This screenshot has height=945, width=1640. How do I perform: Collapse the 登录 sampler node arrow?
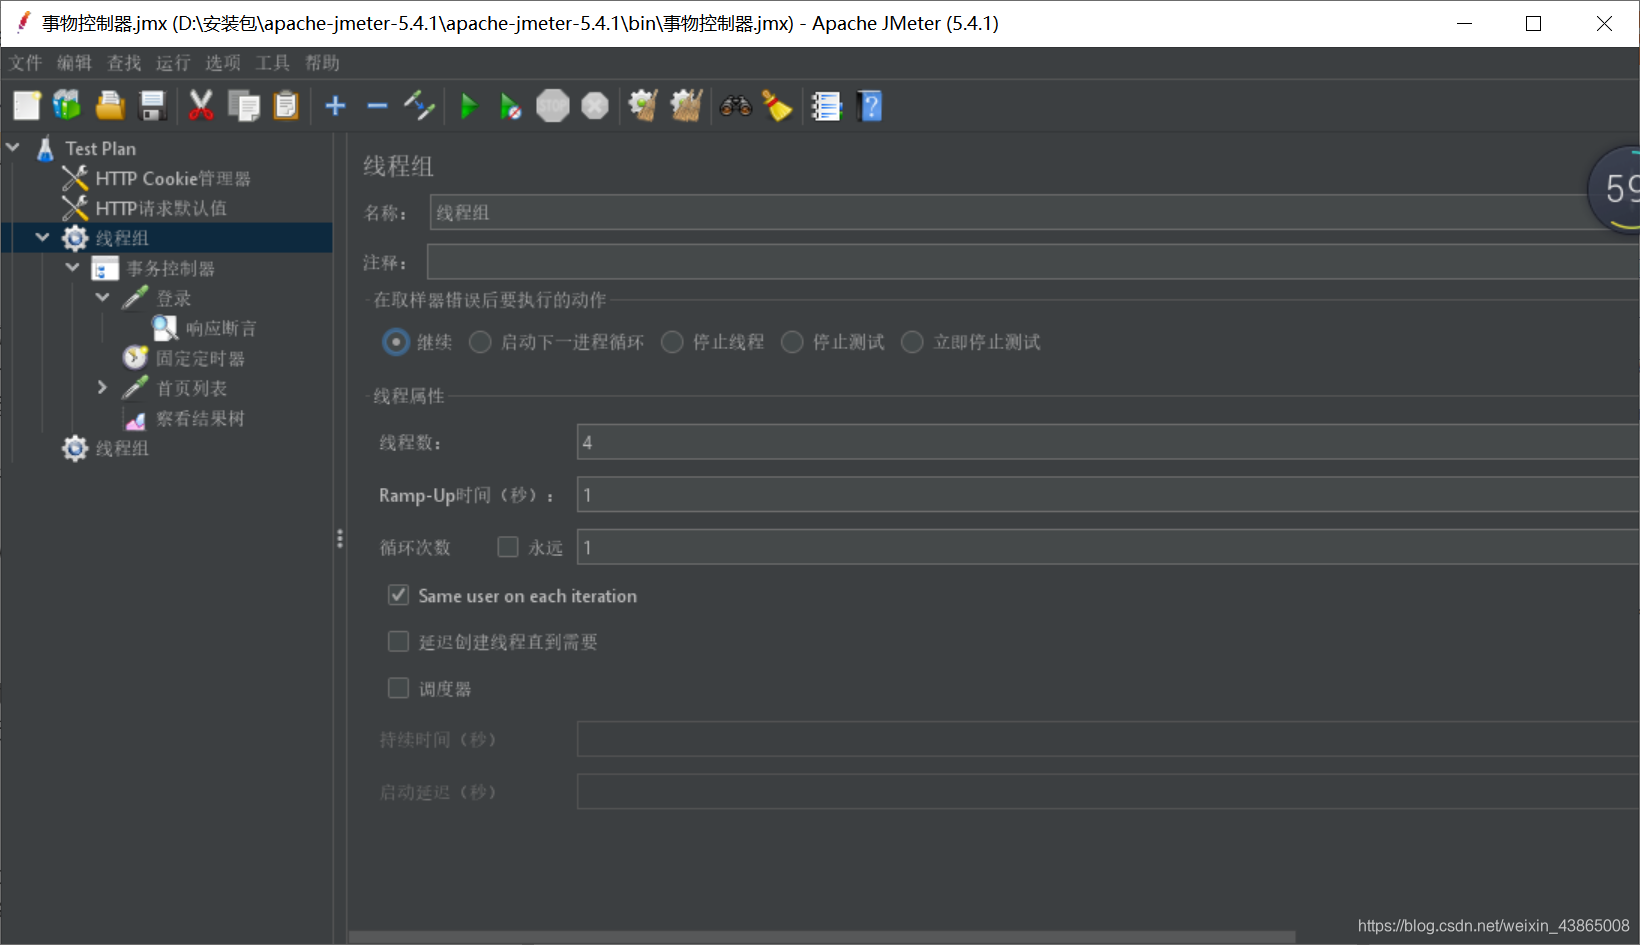[x=103, y=298]
